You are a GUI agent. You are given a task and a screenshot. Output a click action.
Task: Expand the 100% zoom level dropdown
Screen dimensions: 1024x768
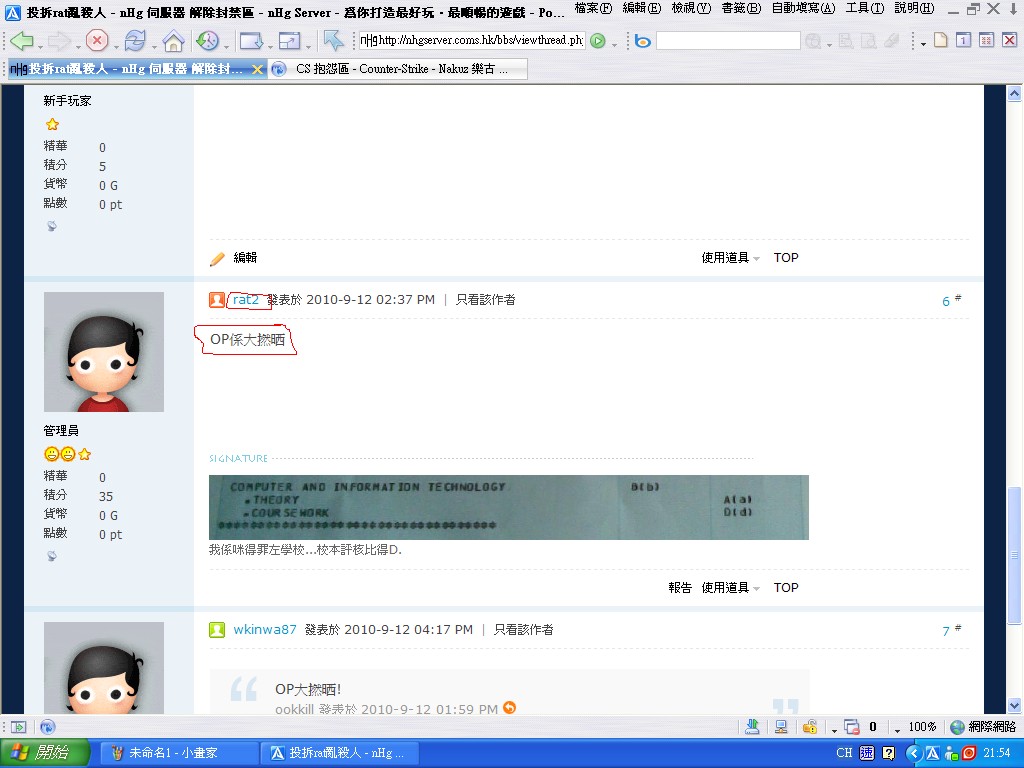[x=898, y=727]
